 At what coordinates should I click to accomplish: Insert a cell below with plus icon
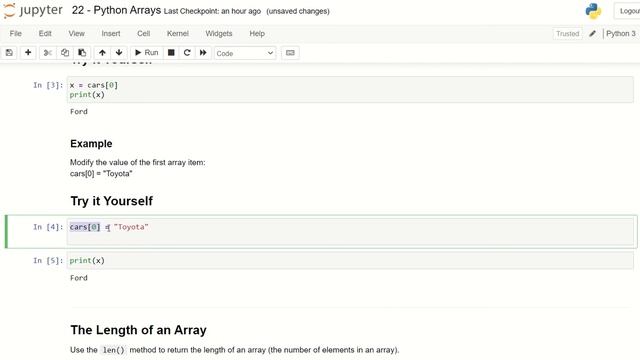(28, 53)
